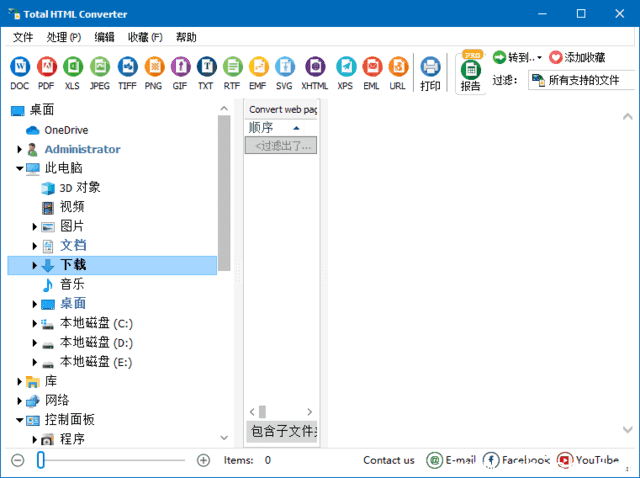Expand the 库 libraries node
The height and width of the screenshot is (478, 640).
(19, 382)
